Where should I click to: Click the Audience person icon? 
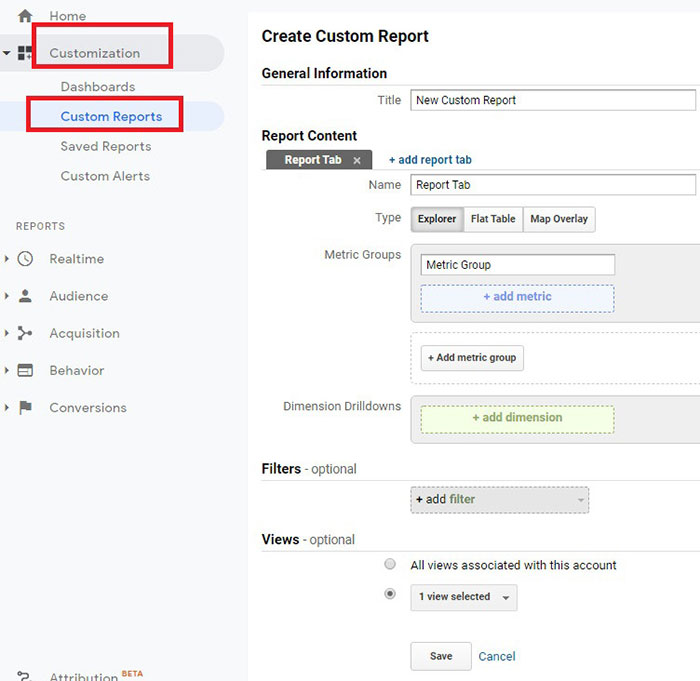26,296
